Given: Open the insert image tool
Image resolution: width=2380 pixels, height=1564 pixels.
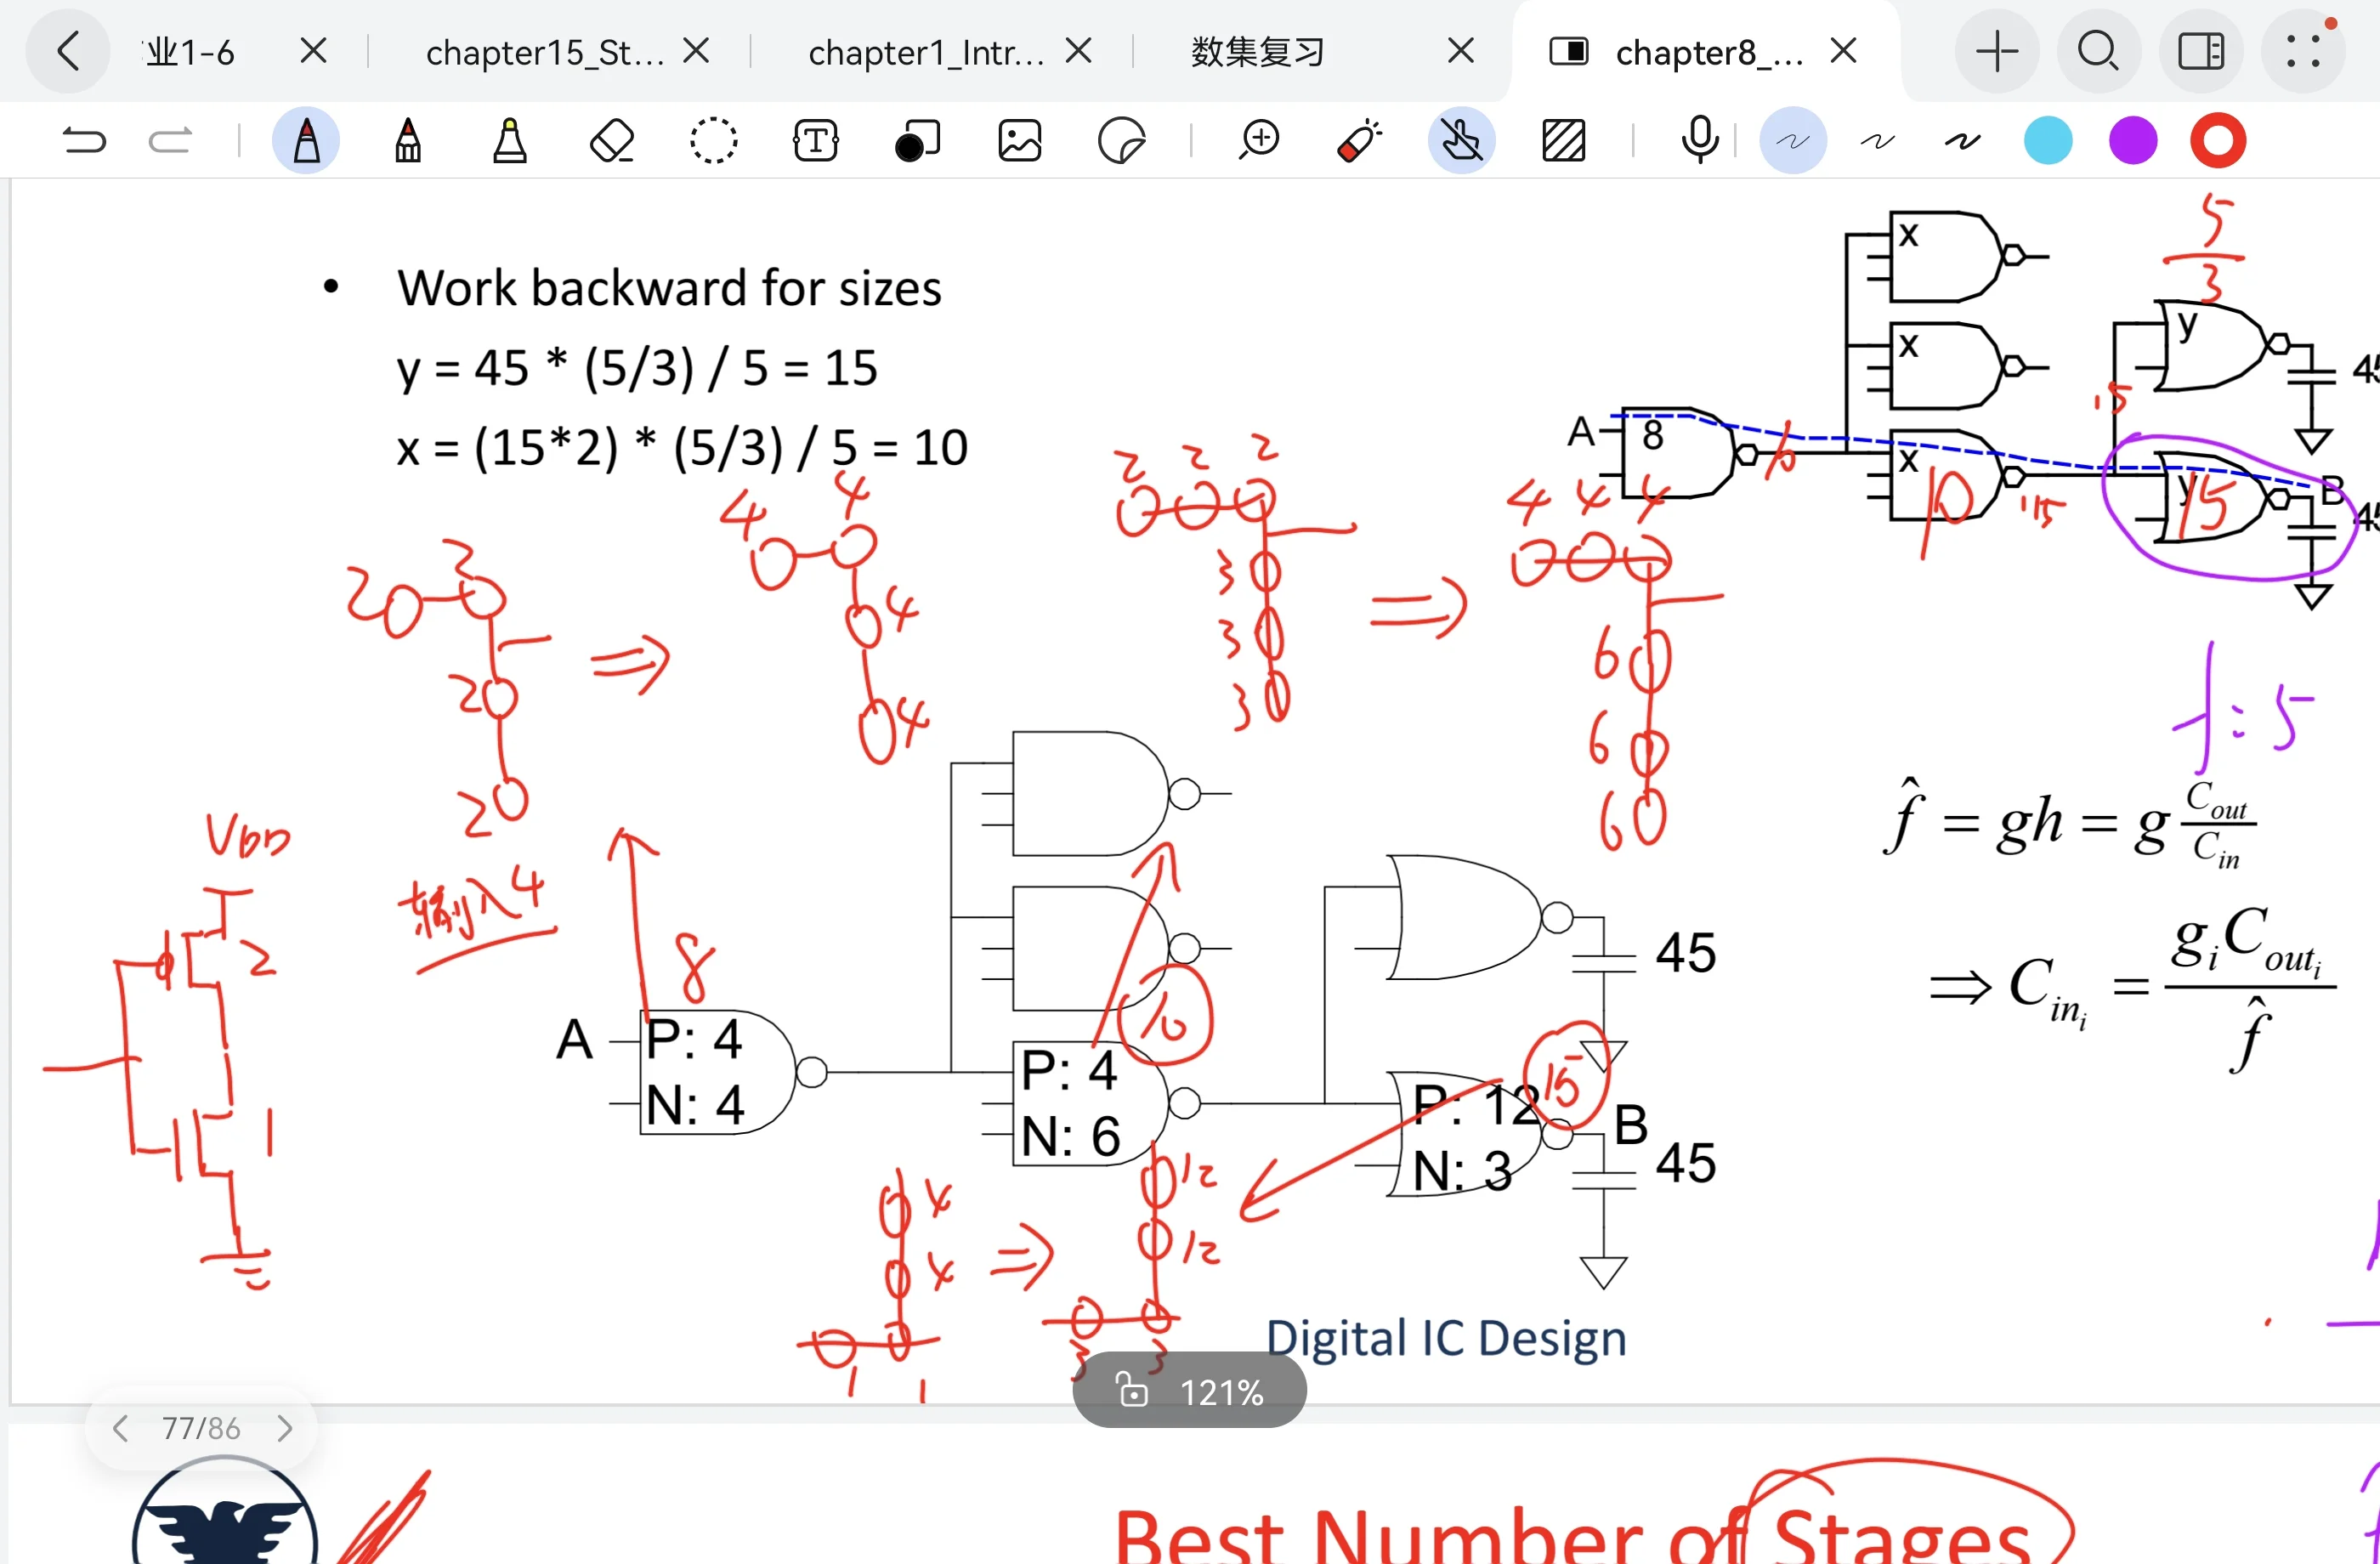Looking at the screenshot, I should 1019,140.
